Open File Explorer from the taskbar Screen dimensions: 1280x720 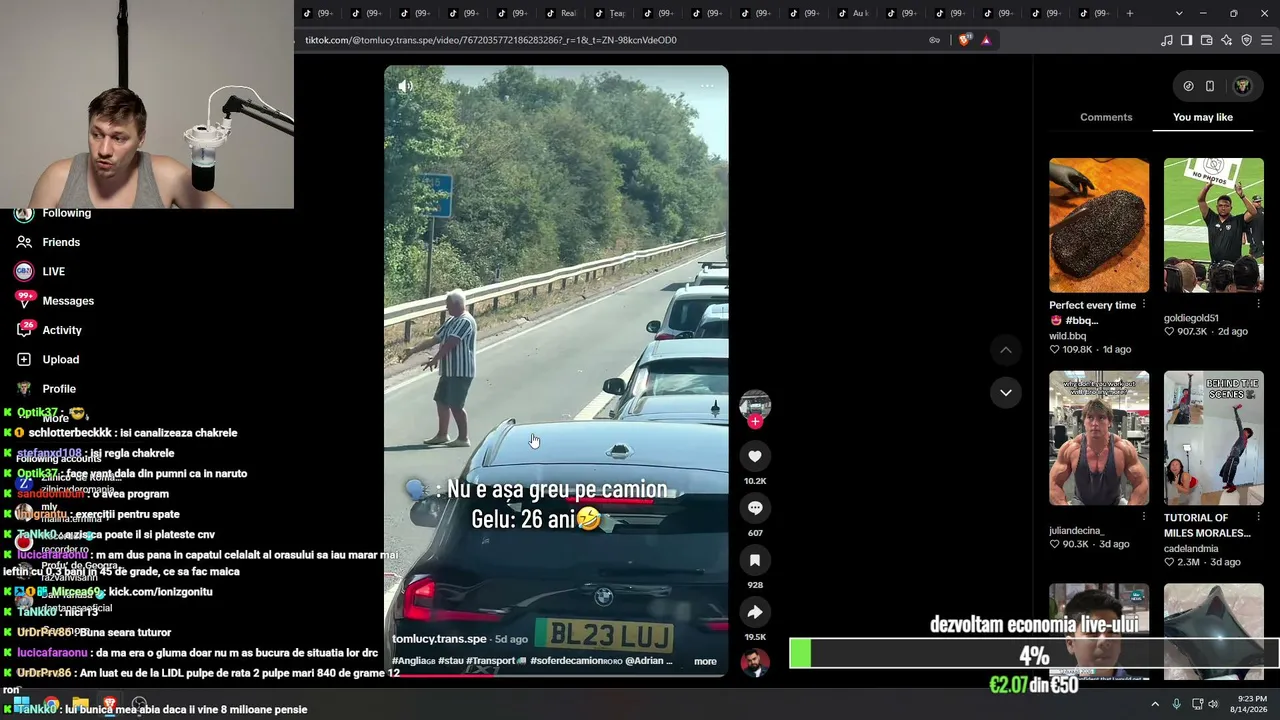(x=80, y=704)
